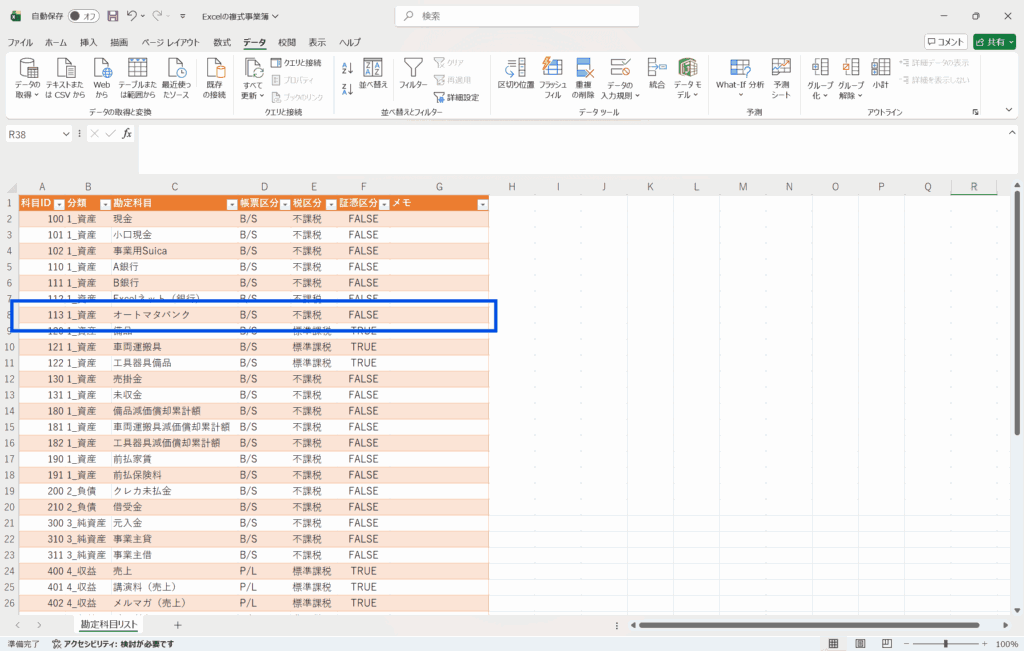Open filter dropdown on メモ column header
The image size is (1024, 651).
coord(483,203)
